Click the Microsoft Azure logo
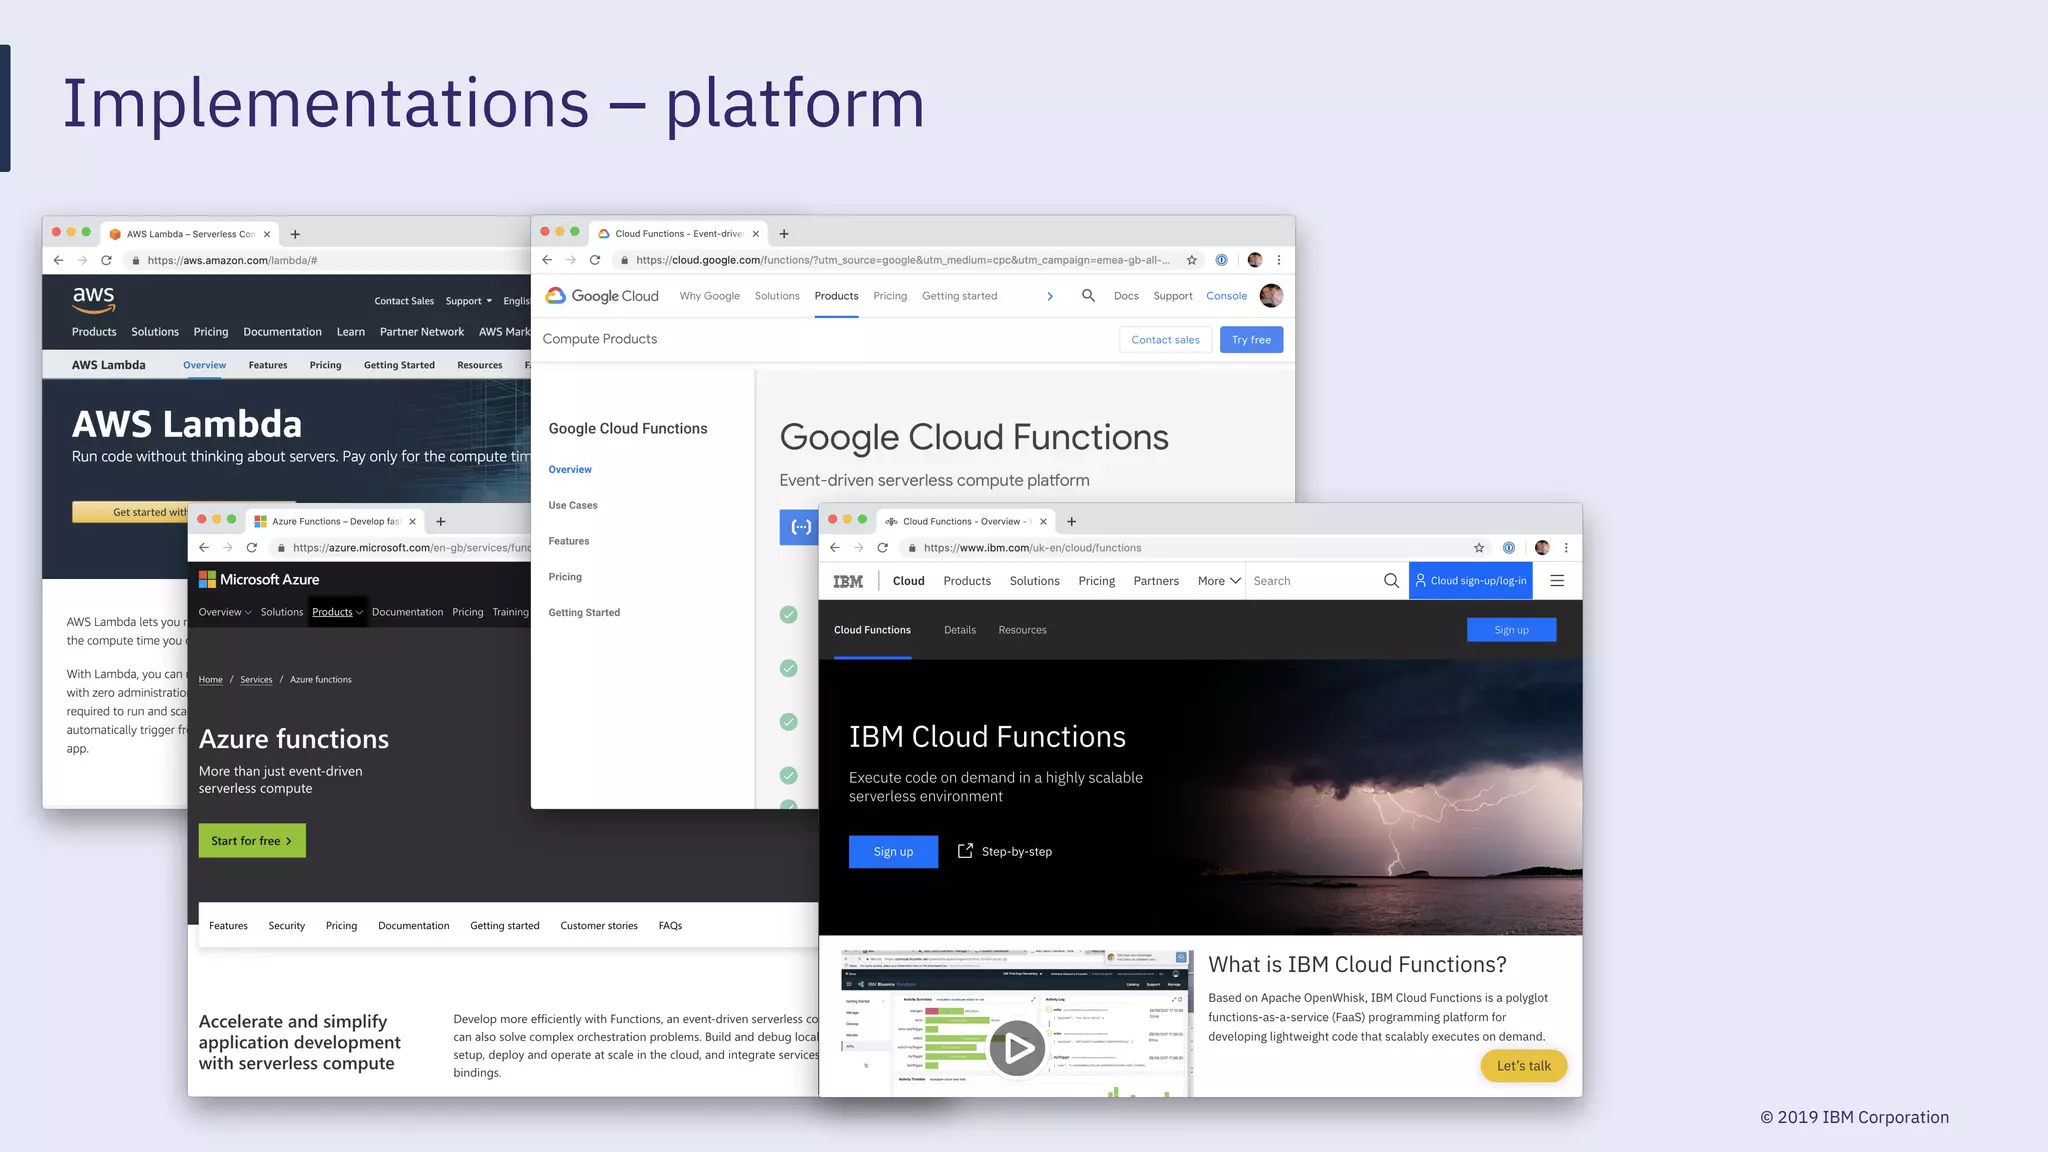This screenshot has width=2048, height=1152. pos(259,580)
